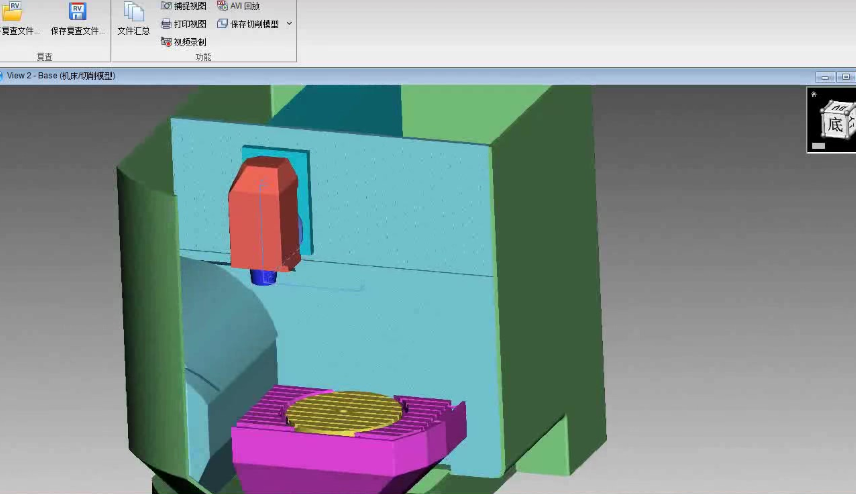The image size is (856, 494).
Task: Start the 视频录制 video recording tool
Action: coord(183,42)
